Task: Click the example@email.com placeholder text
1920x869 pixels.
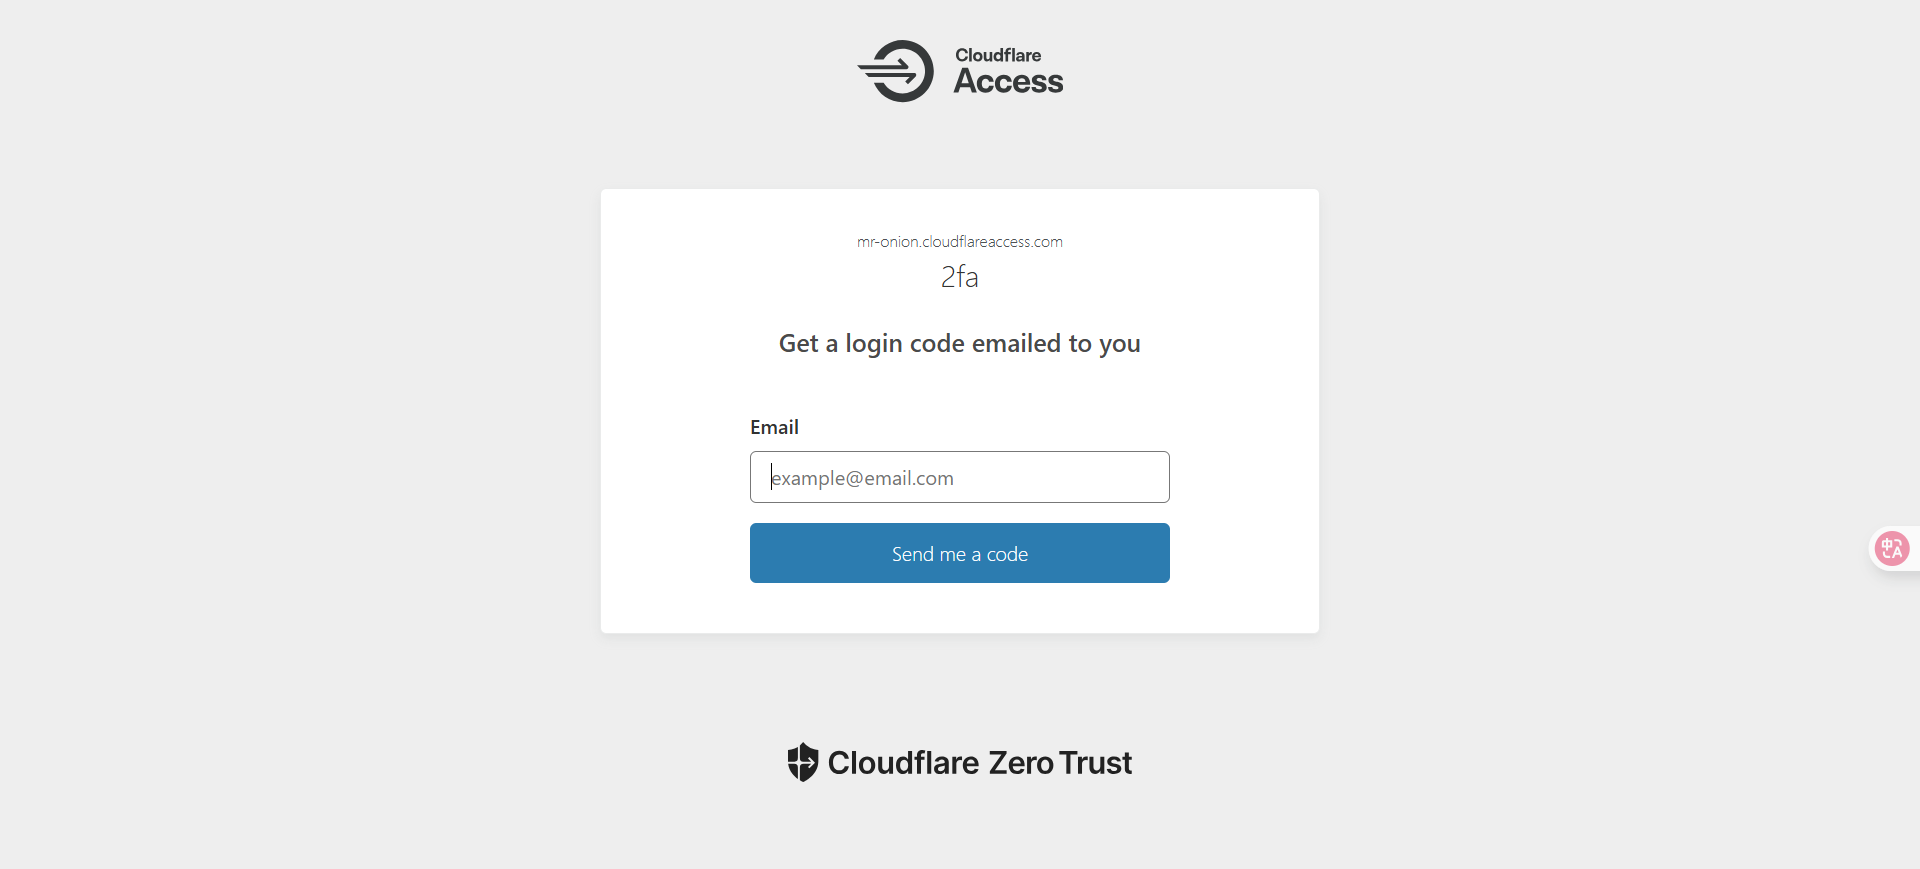Action: coord(862,478)
